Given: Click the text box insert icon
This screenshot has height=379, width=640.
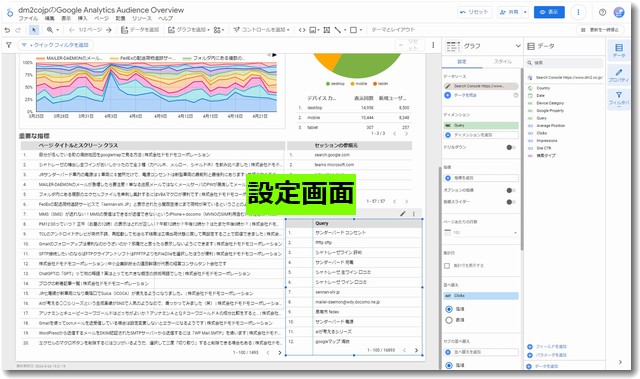Looking at the screenshot, I should 327,30.
